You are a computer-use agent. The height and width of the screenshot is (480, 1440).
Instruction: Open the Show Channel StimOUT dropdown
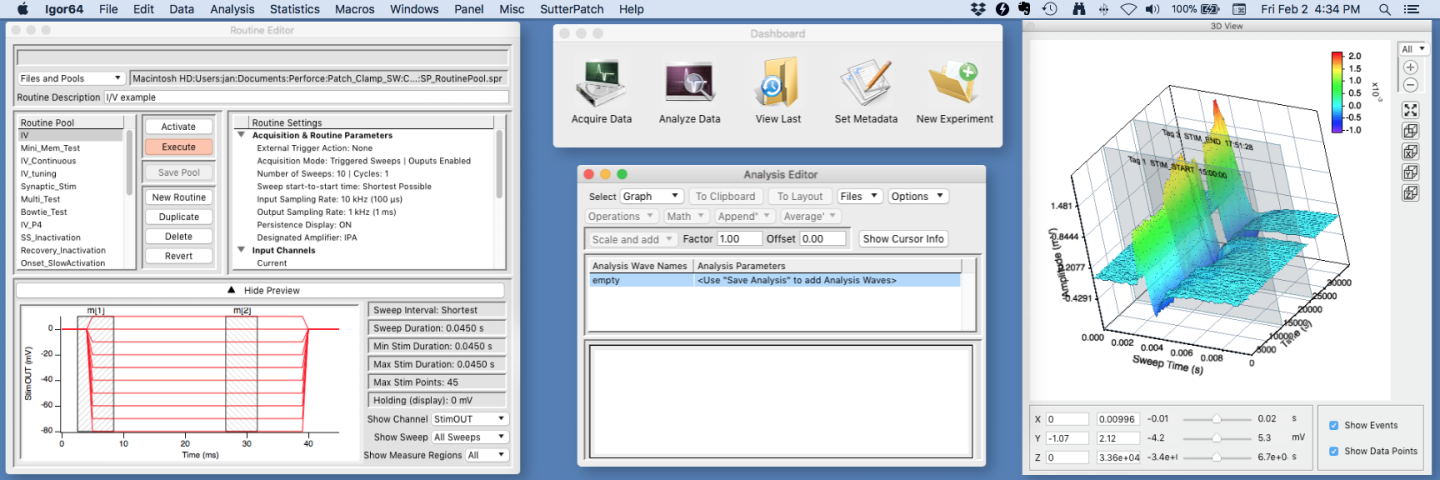[469, 419]
